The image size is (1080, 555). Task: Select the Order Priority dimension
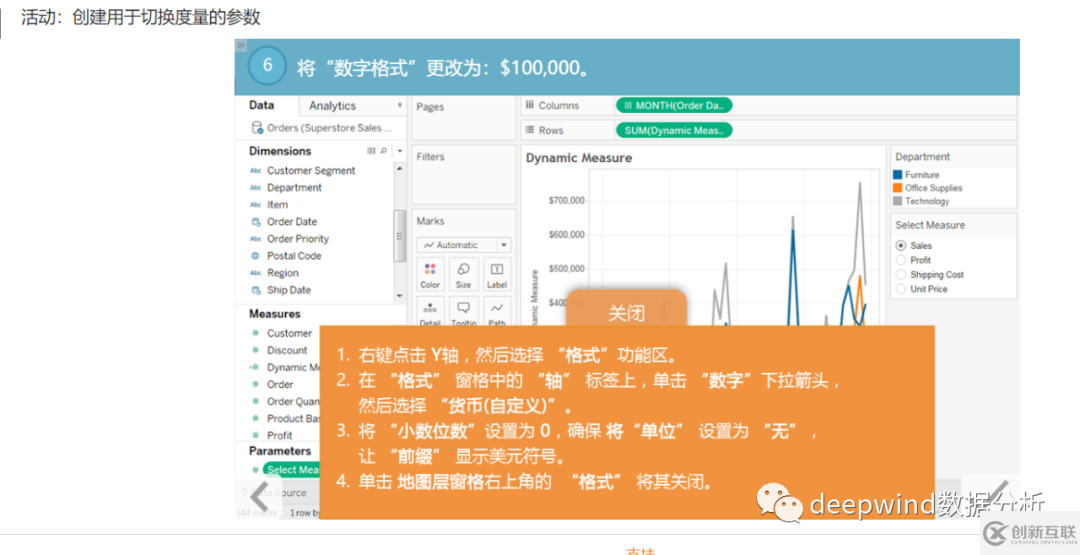298,239
